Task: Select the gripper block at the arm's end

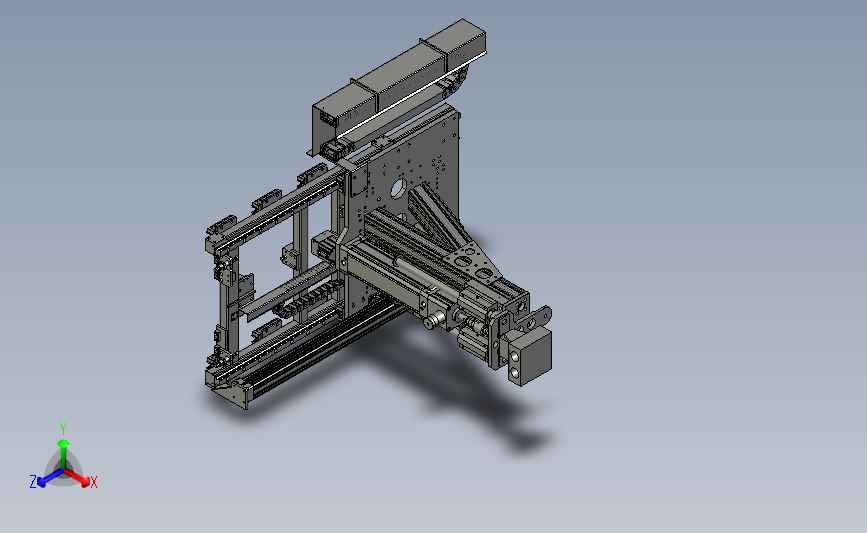Action: click(530, 356)
